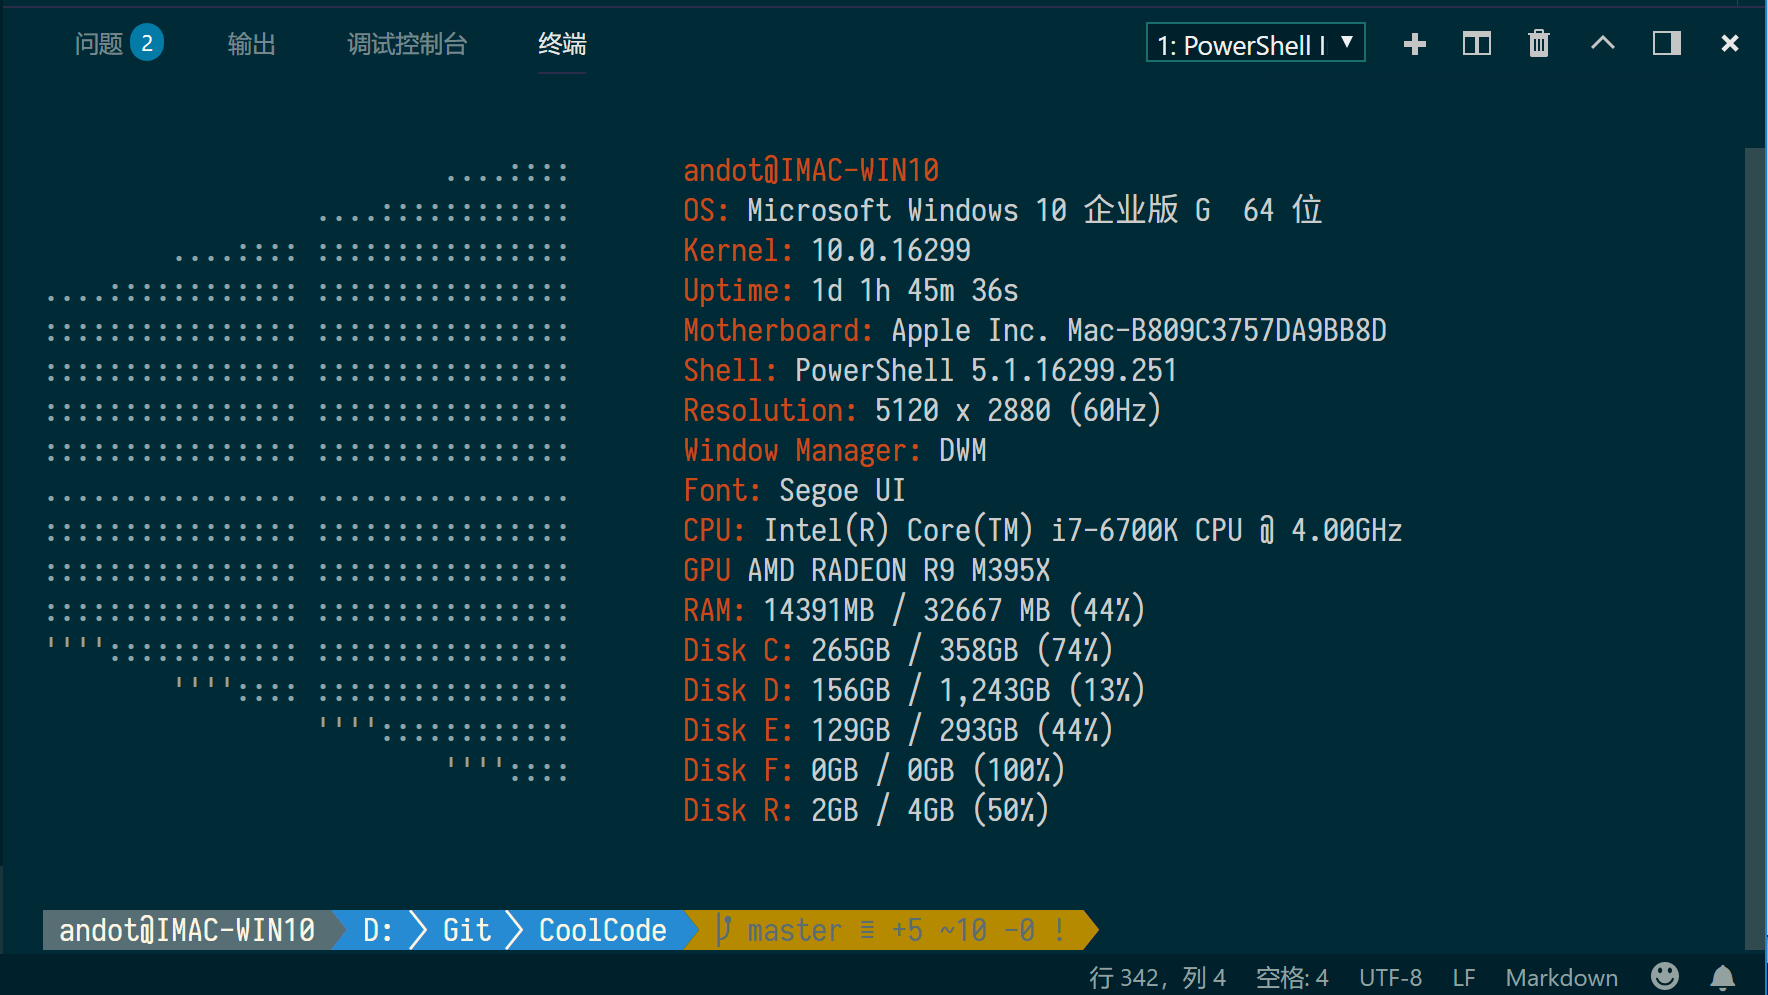Change language mode from Markdown
1768x995 pixels.
click(x=1561, y=977)
